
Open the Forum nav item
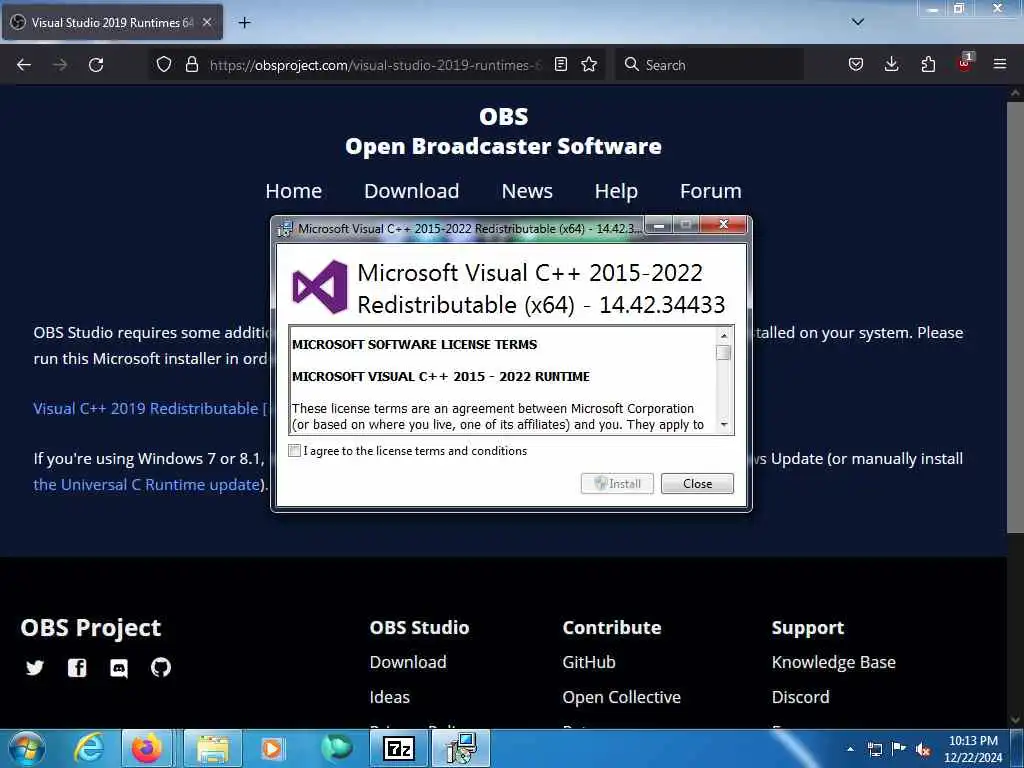(711, 191)
